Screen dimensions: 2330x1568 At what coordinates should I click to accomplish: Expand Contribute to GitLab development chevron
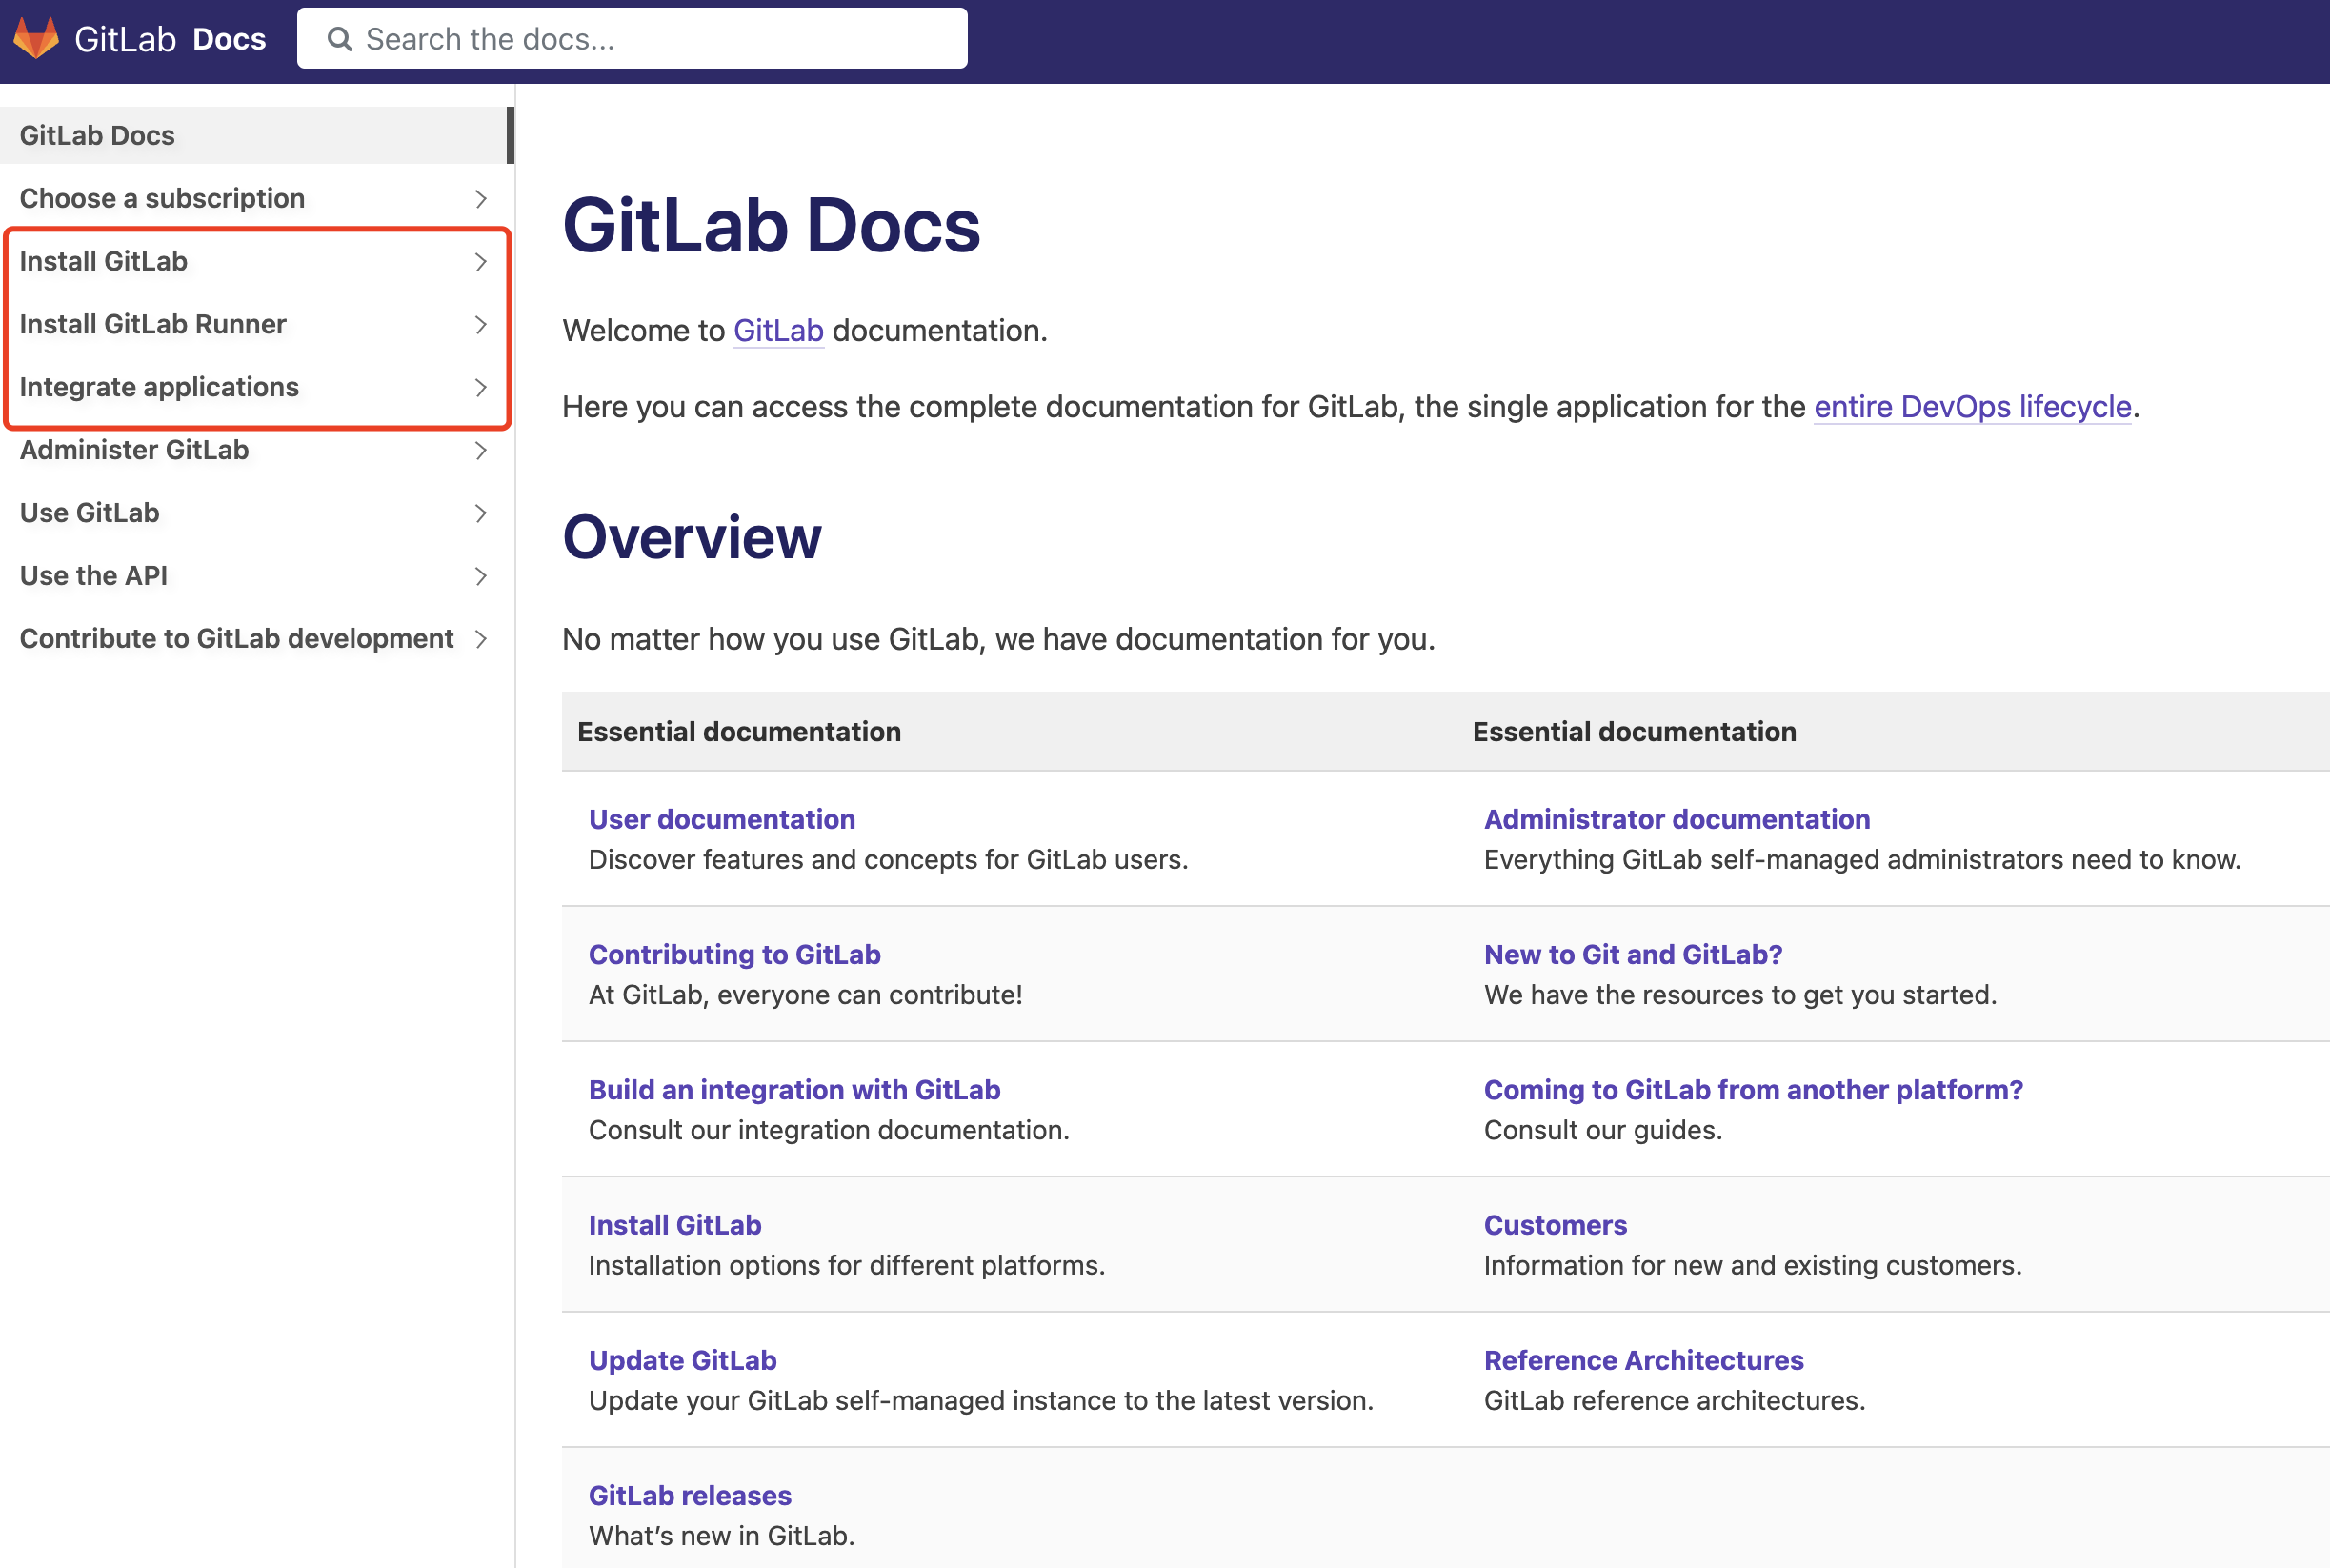click(x=481, y=638)
